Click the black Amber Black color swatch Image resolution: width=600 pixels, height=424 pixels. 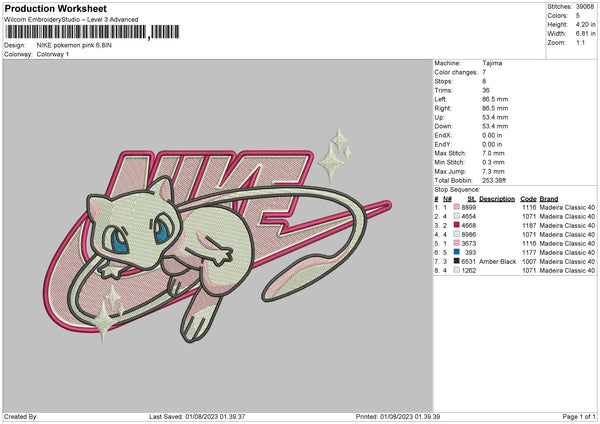[x=457, y=261]
